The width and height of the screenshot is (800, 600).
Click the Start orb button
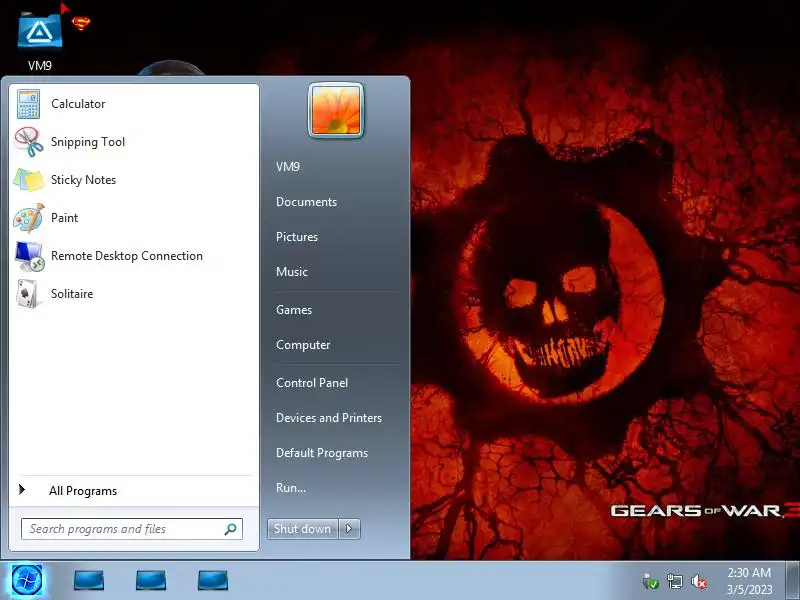point(27,581)
